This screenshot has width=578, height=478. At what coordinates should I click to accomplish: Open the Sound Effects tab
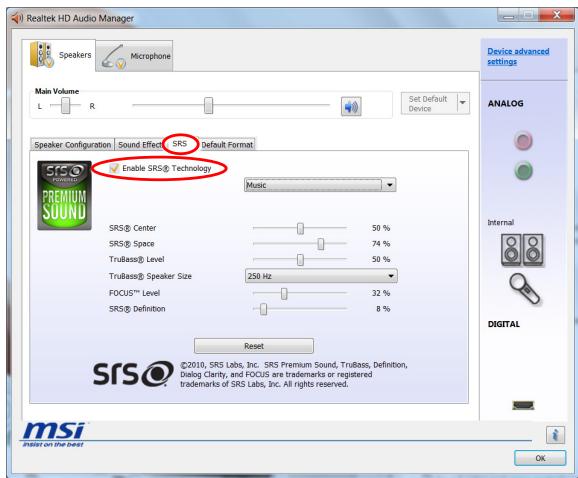tap(140, 145)
